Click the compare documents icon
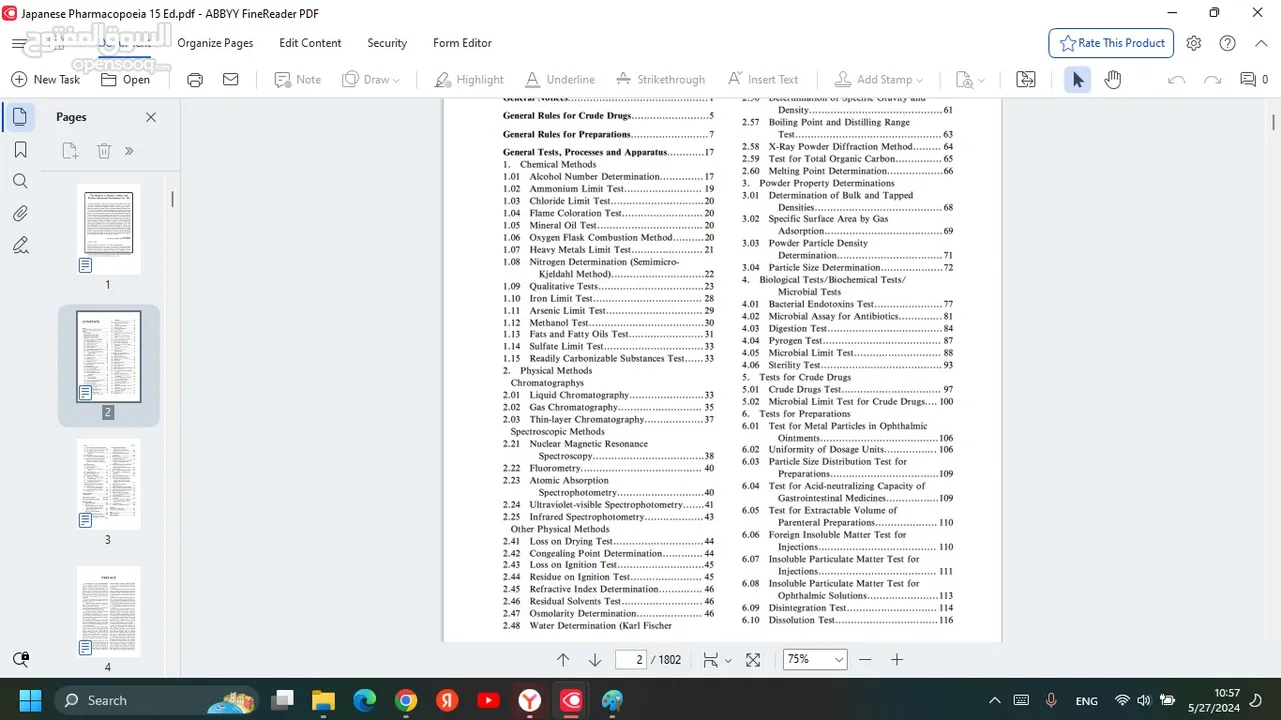1281x720 pixels. [1026, 80]
